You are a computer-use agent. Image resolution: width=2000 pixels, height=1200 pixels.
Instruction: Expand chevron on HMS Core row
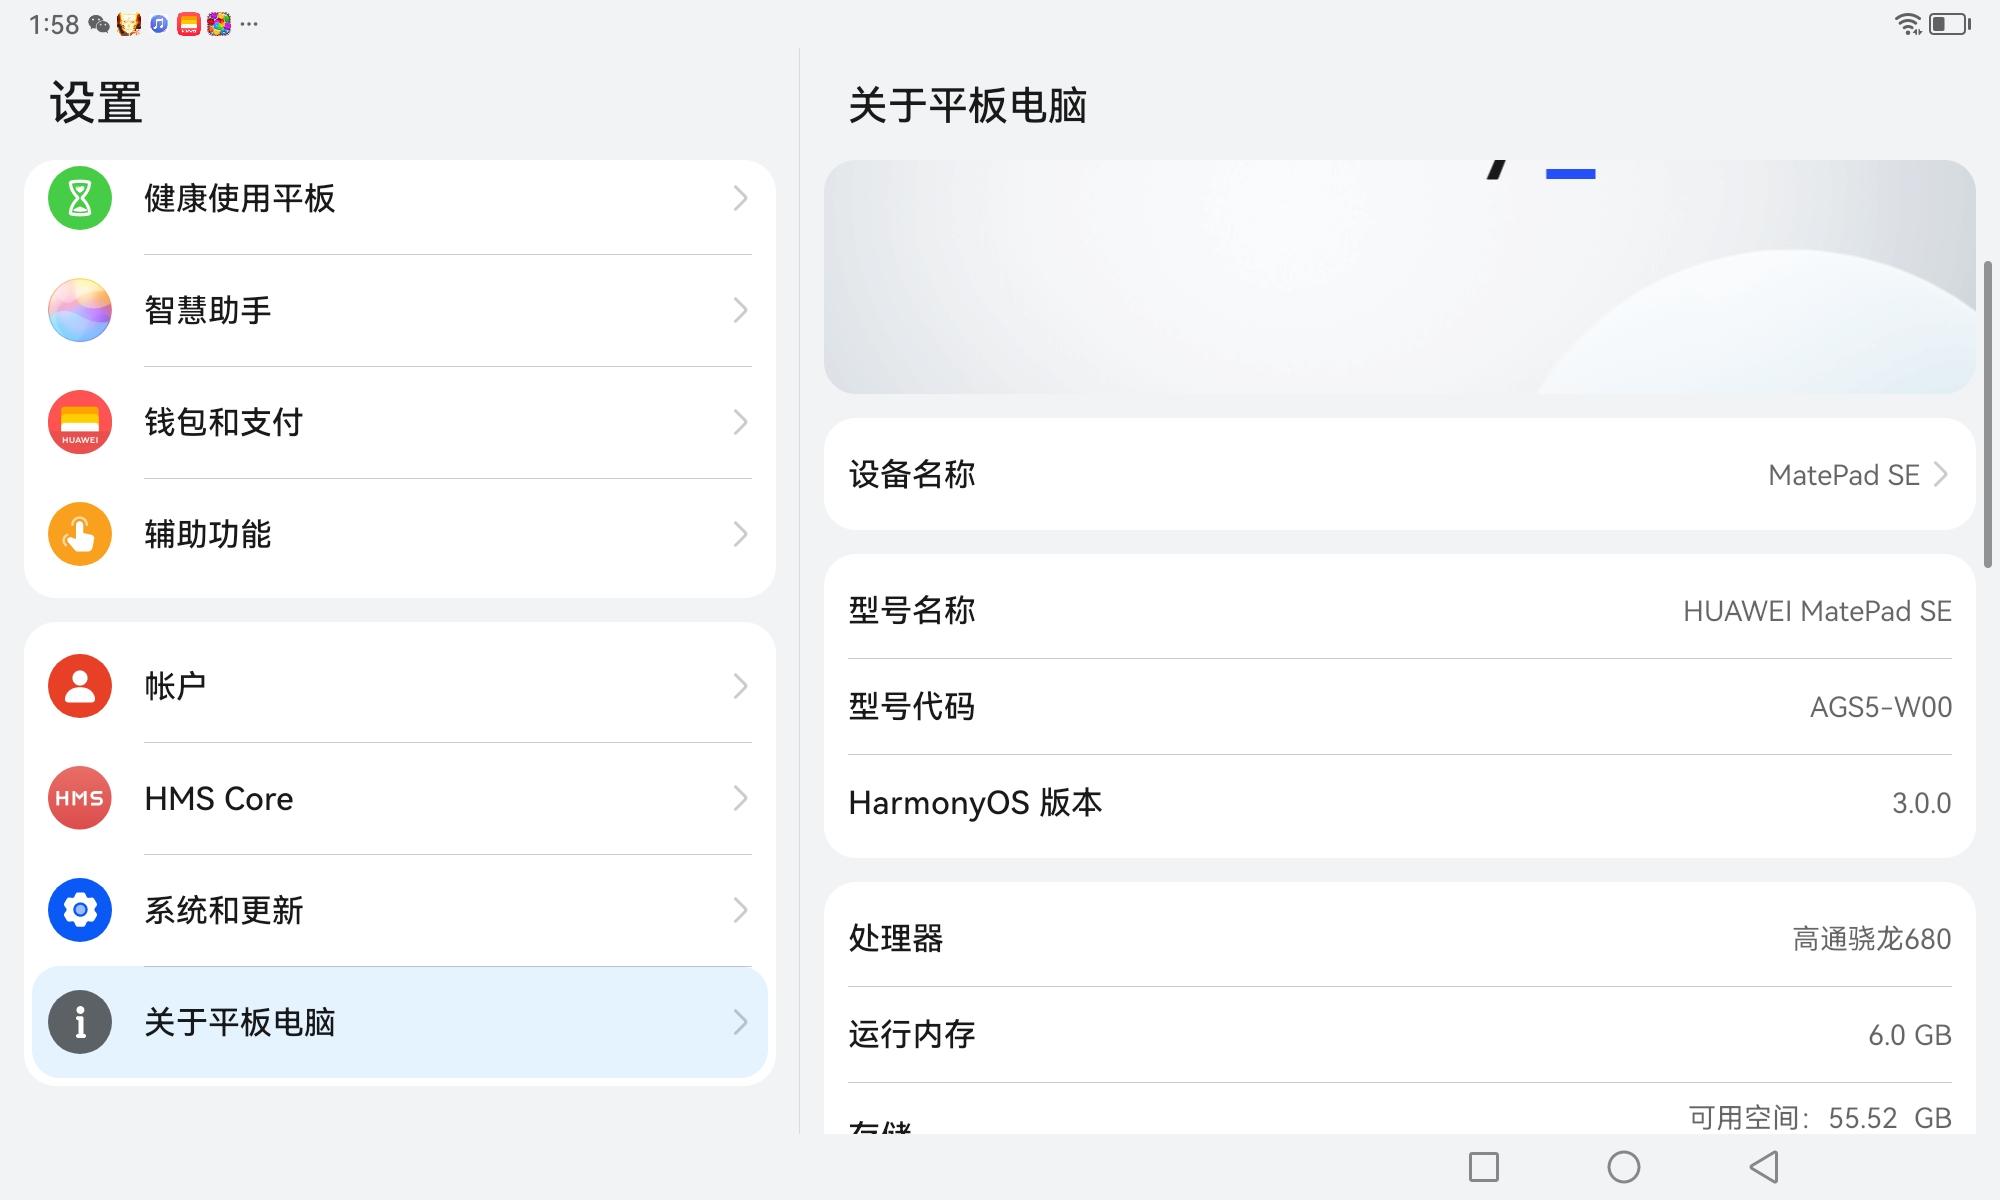point(740,798)
